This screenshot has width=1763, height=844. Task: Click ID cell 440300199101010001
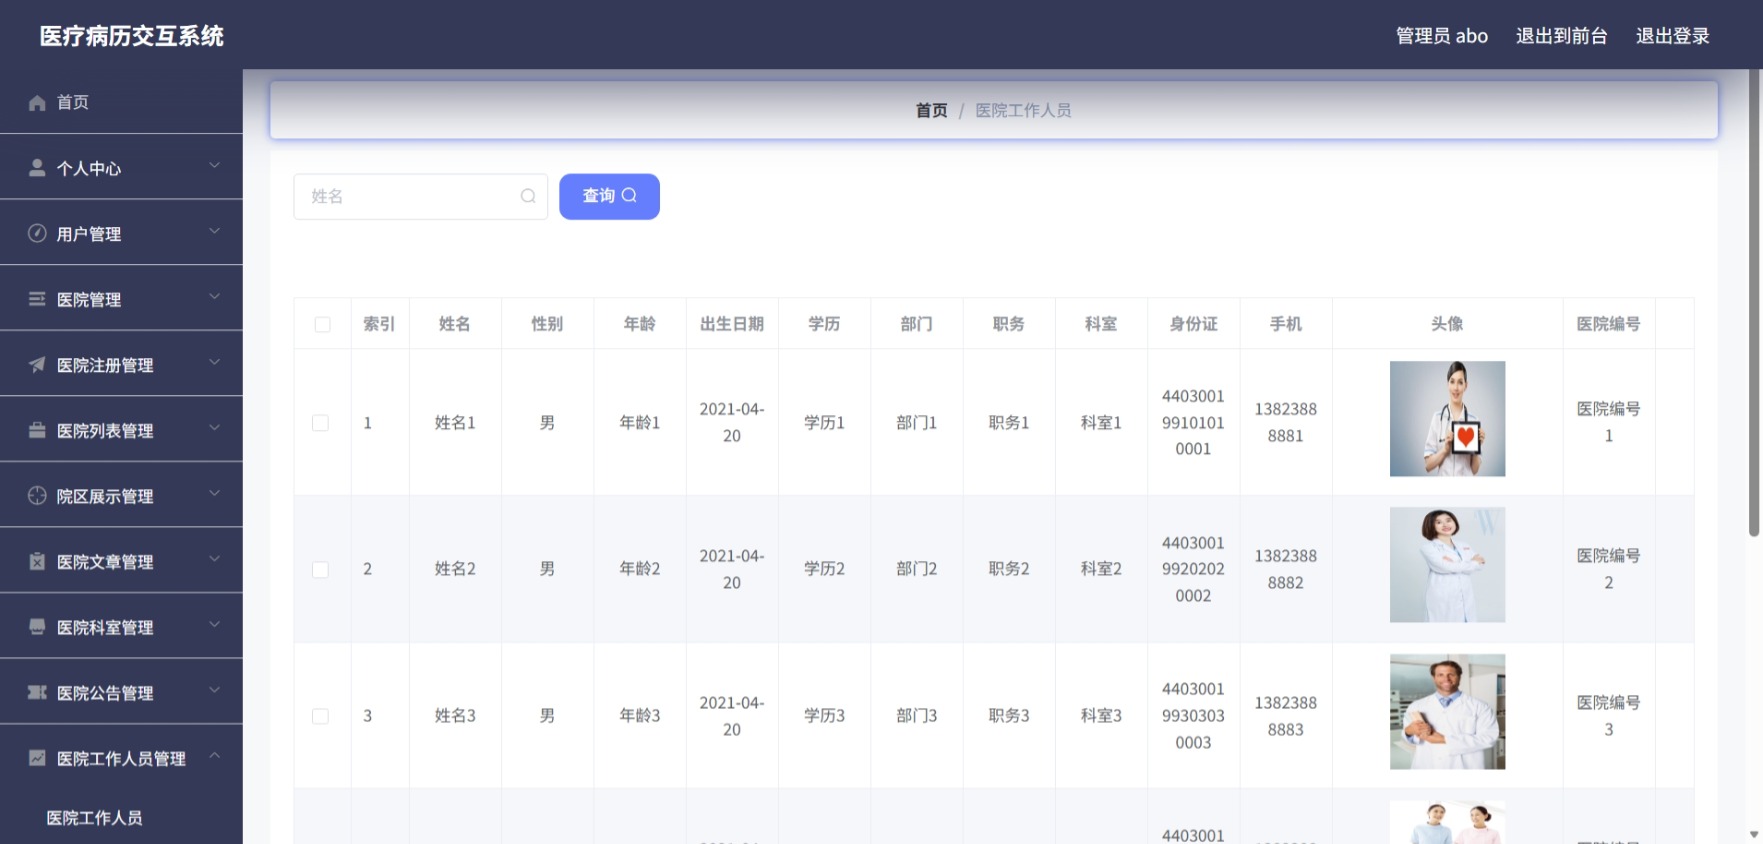(x=1193, y=423)
